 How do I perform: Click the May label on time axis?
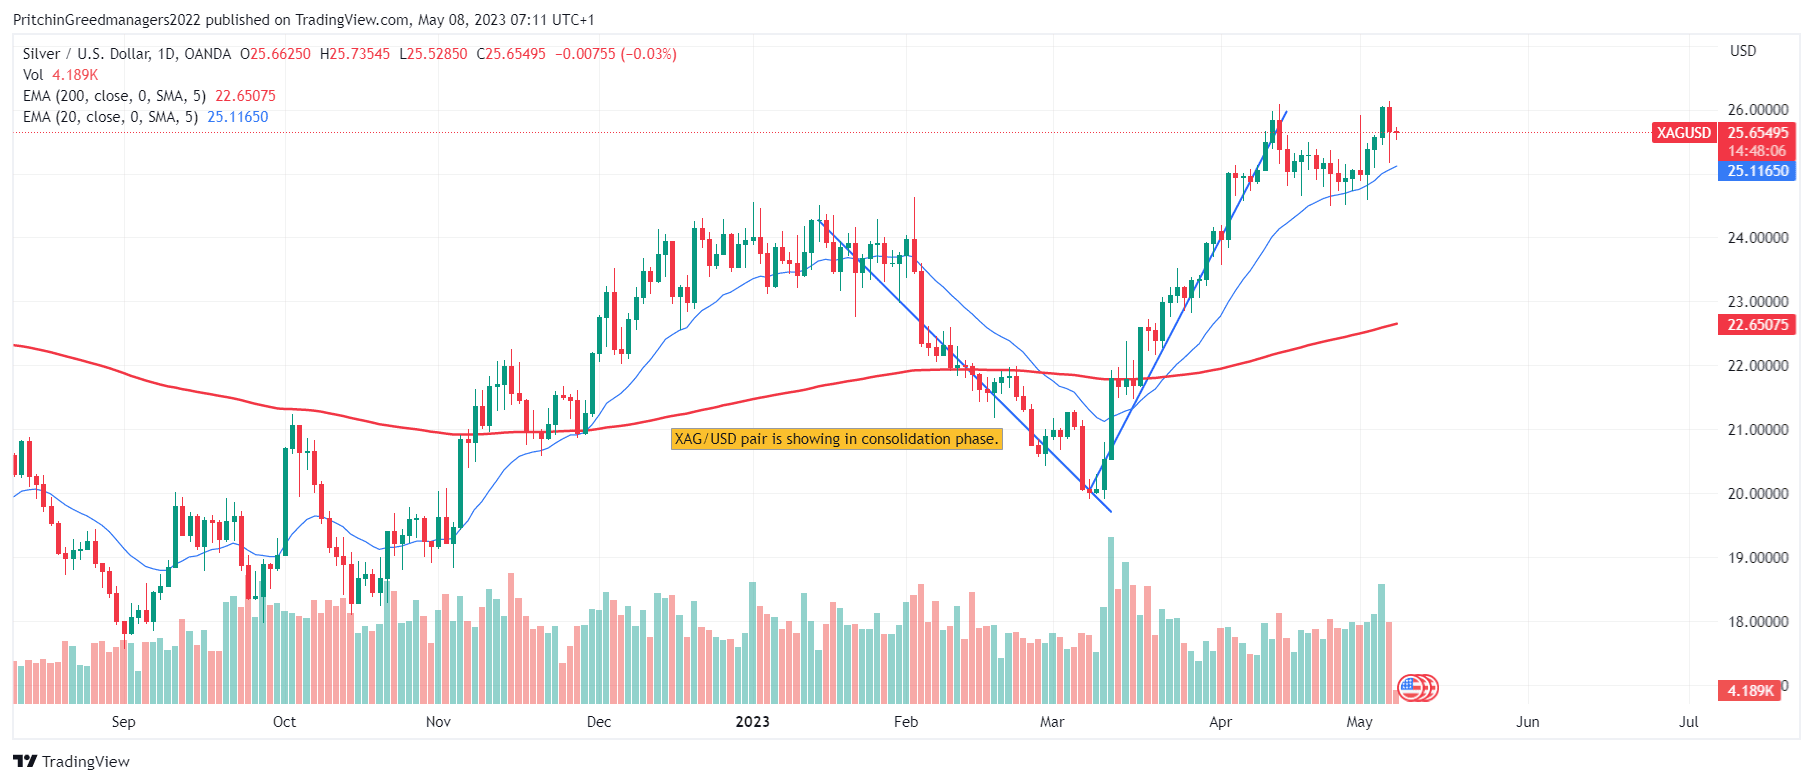click(x=1360, y=722)
